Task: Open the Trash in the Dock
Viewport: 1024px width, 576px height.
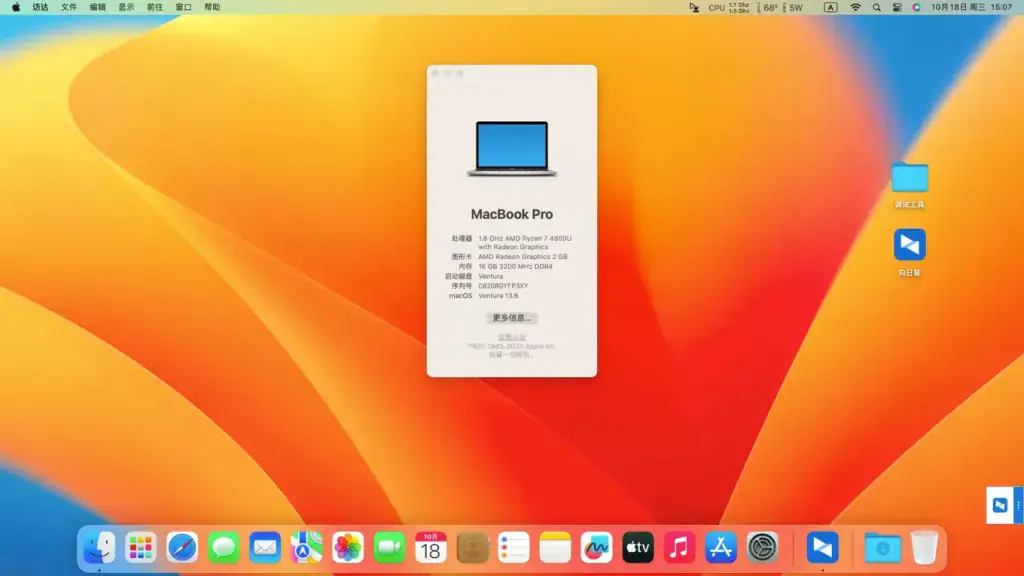Action: [924, 547]
